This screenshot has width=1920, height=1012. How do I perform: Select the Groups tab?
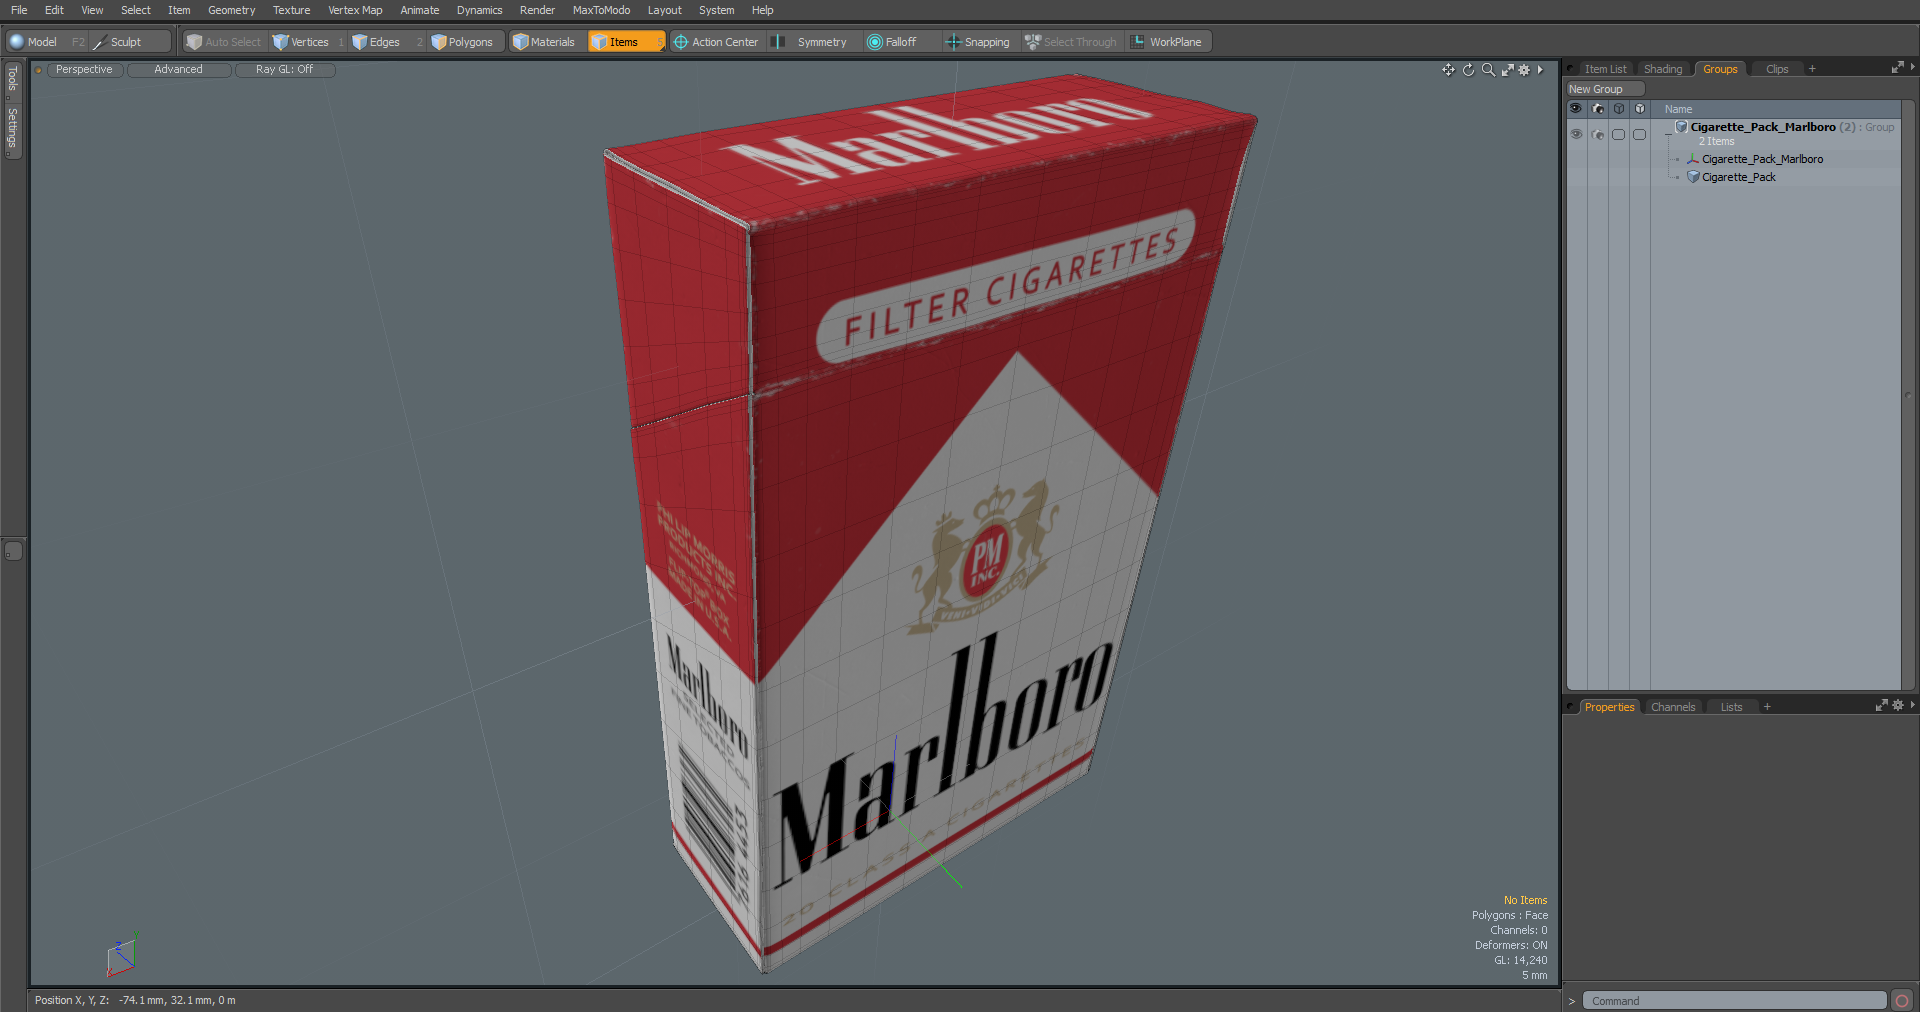point(1720,69)
